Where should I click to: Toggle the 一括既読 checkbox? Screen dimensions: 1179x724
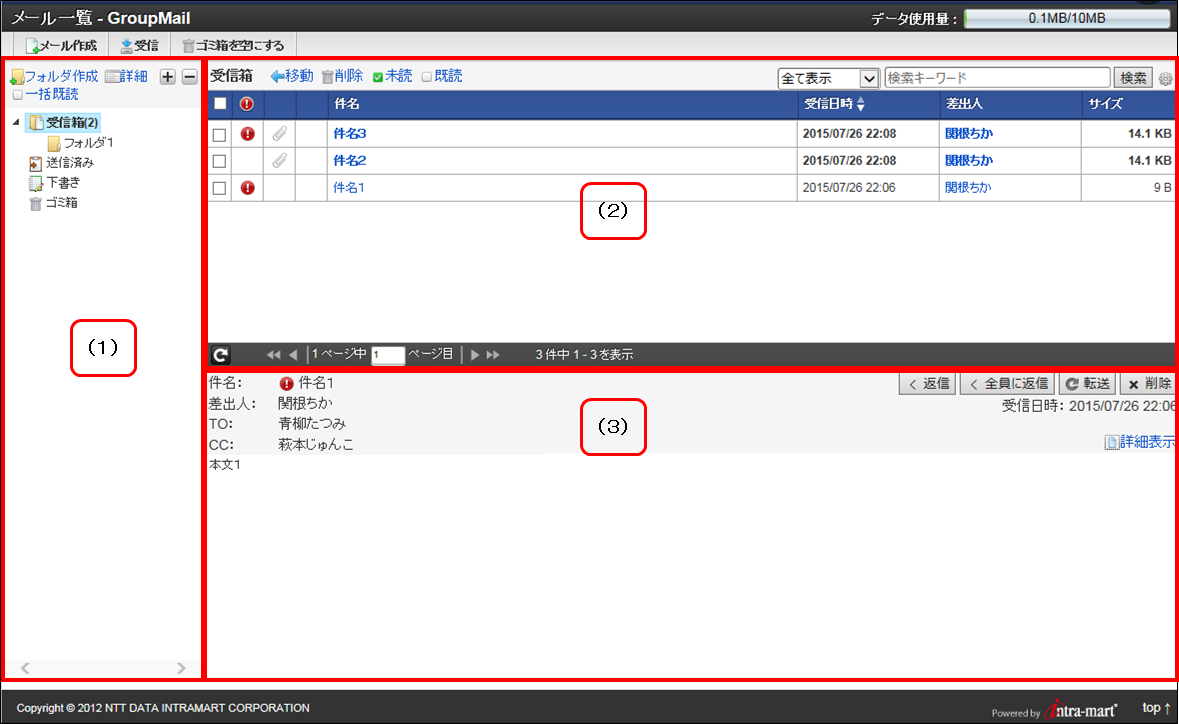pyautogui.click(x=17, y=95)
